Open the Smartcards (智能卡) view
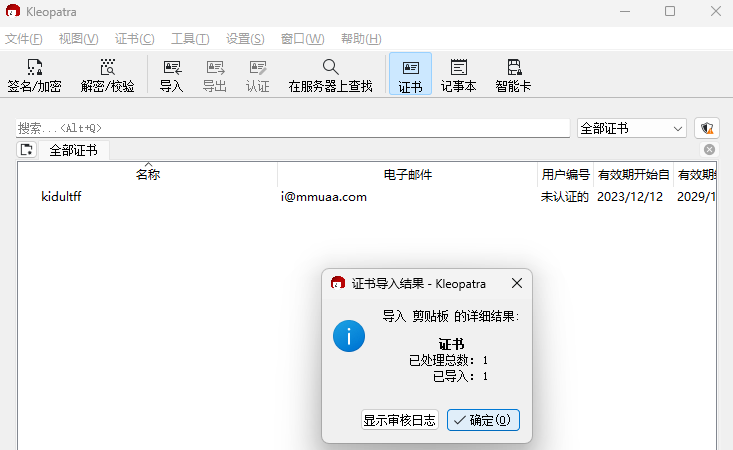Image resolution: width=733 pixels, height=450 pixels. click(x=513, y=75)
